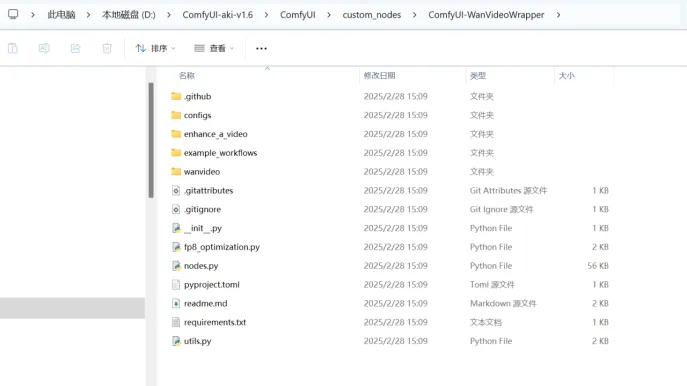Select the wanvideo folder name
687x386 pixels.
[x=202, y=171]
